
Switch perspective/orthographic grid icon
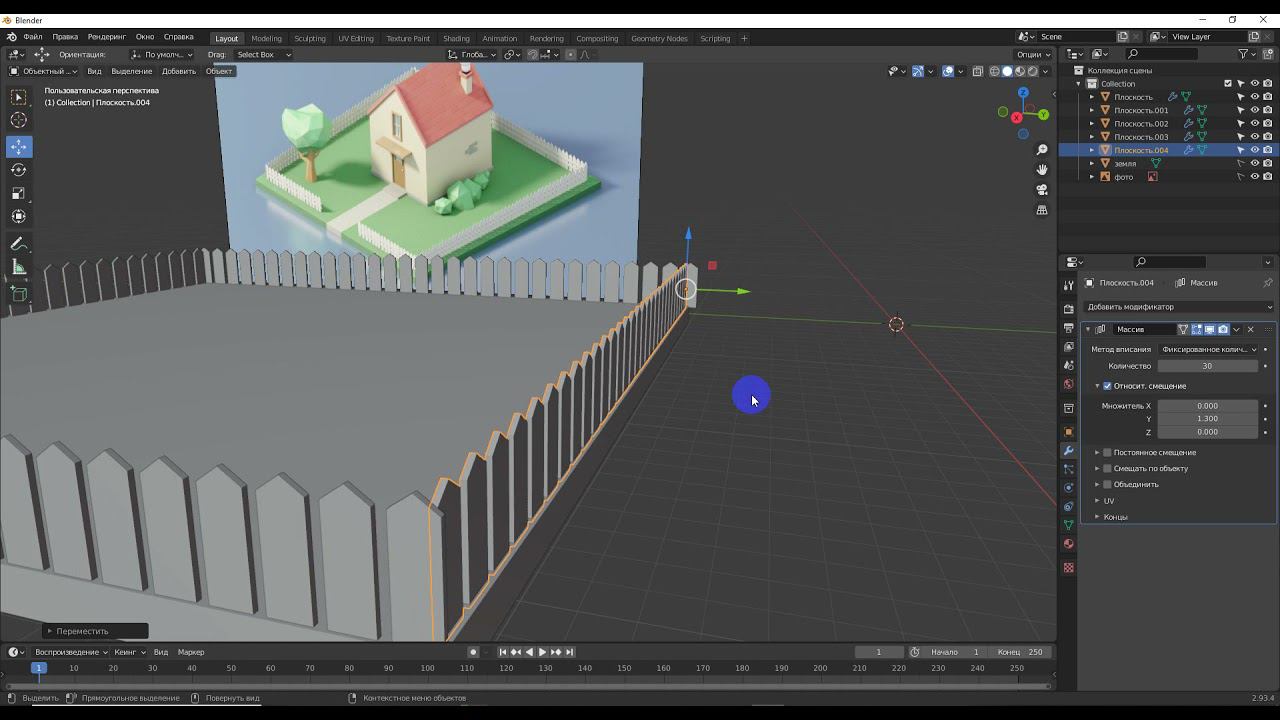pyautogui.click(x=1042, y=210)
